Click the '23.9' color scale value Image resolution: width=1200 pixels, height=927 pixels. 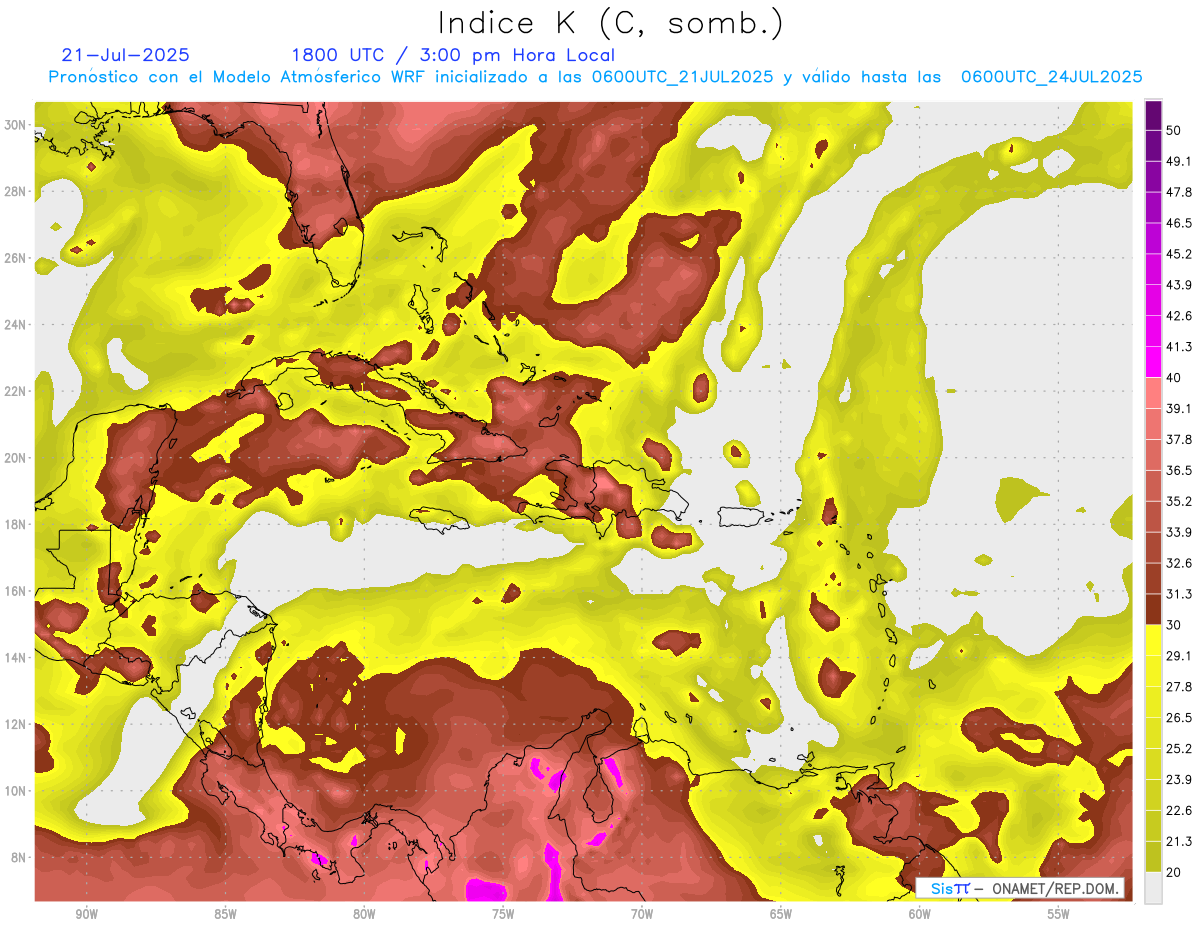coord(1179,780)
